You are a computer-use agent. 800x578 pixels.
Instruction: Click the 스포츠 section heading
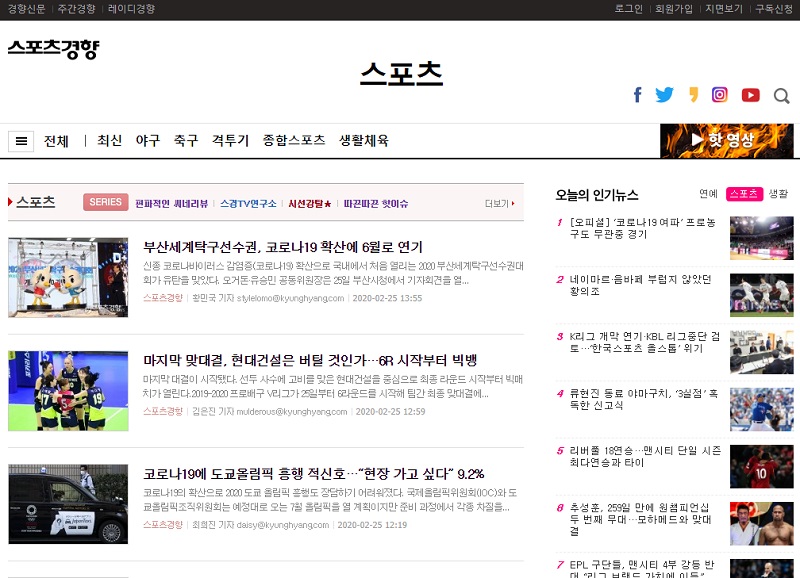point(35,202)
